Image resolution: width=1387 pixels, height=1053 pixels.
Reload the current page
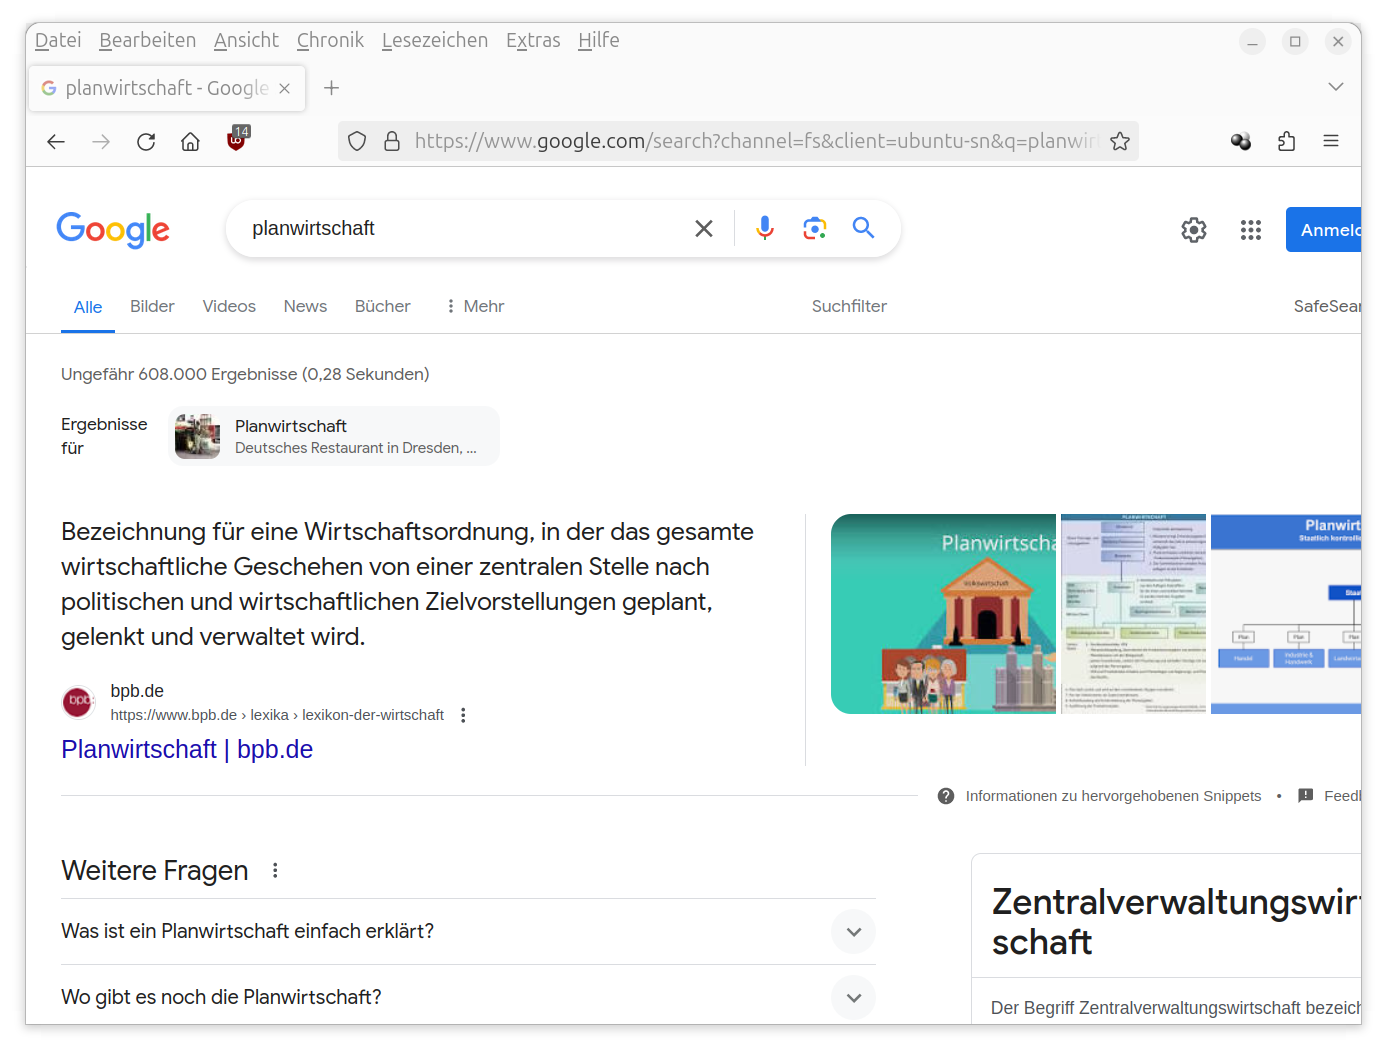click(x=145, y=141)
